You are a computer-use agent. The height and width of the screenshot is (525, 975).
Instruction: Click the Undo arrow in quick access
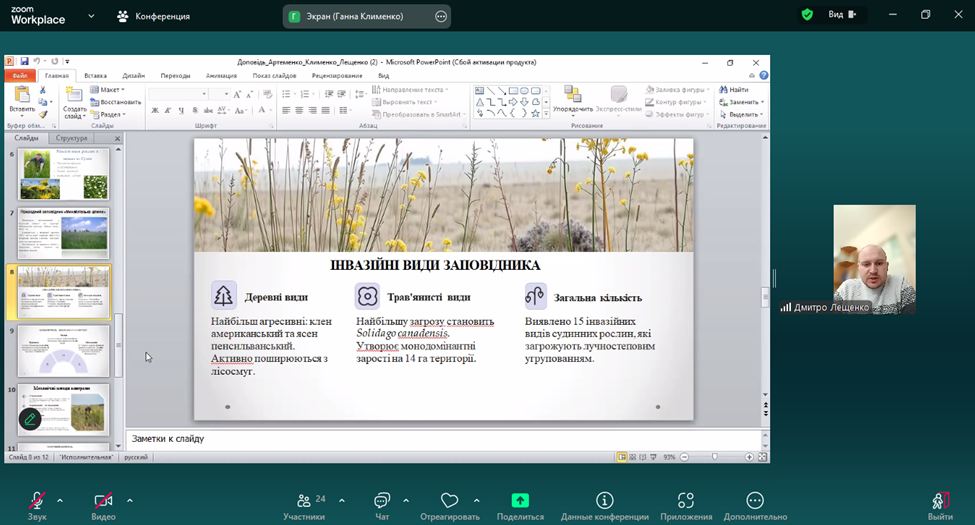(x=37, y=62)
